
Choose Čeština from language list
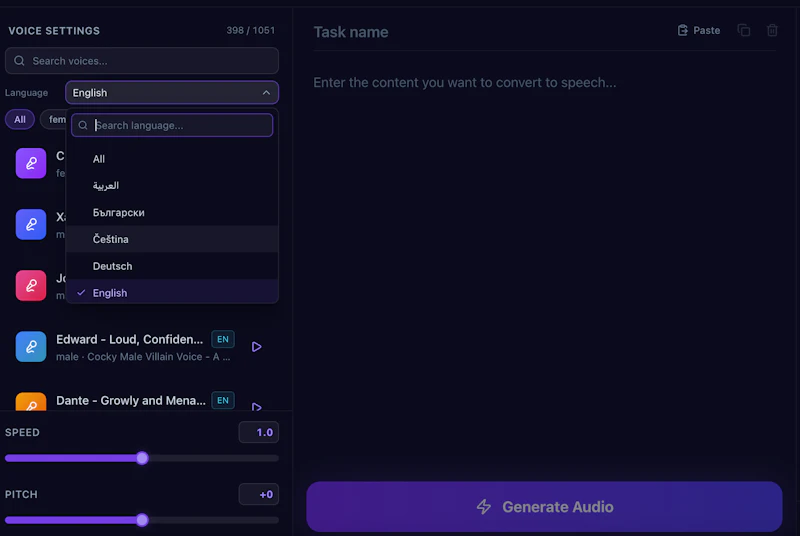[x=172, y=239]
